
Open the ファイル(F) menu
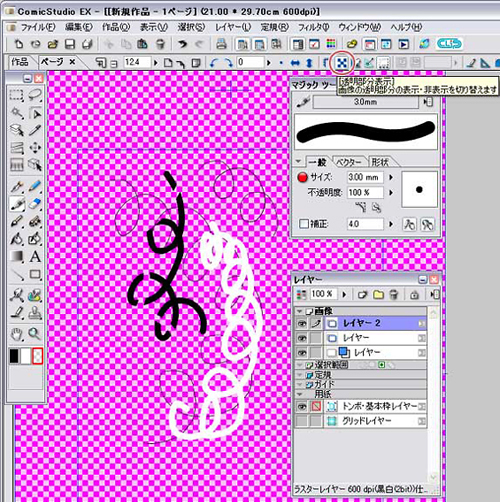click(38, 27)
